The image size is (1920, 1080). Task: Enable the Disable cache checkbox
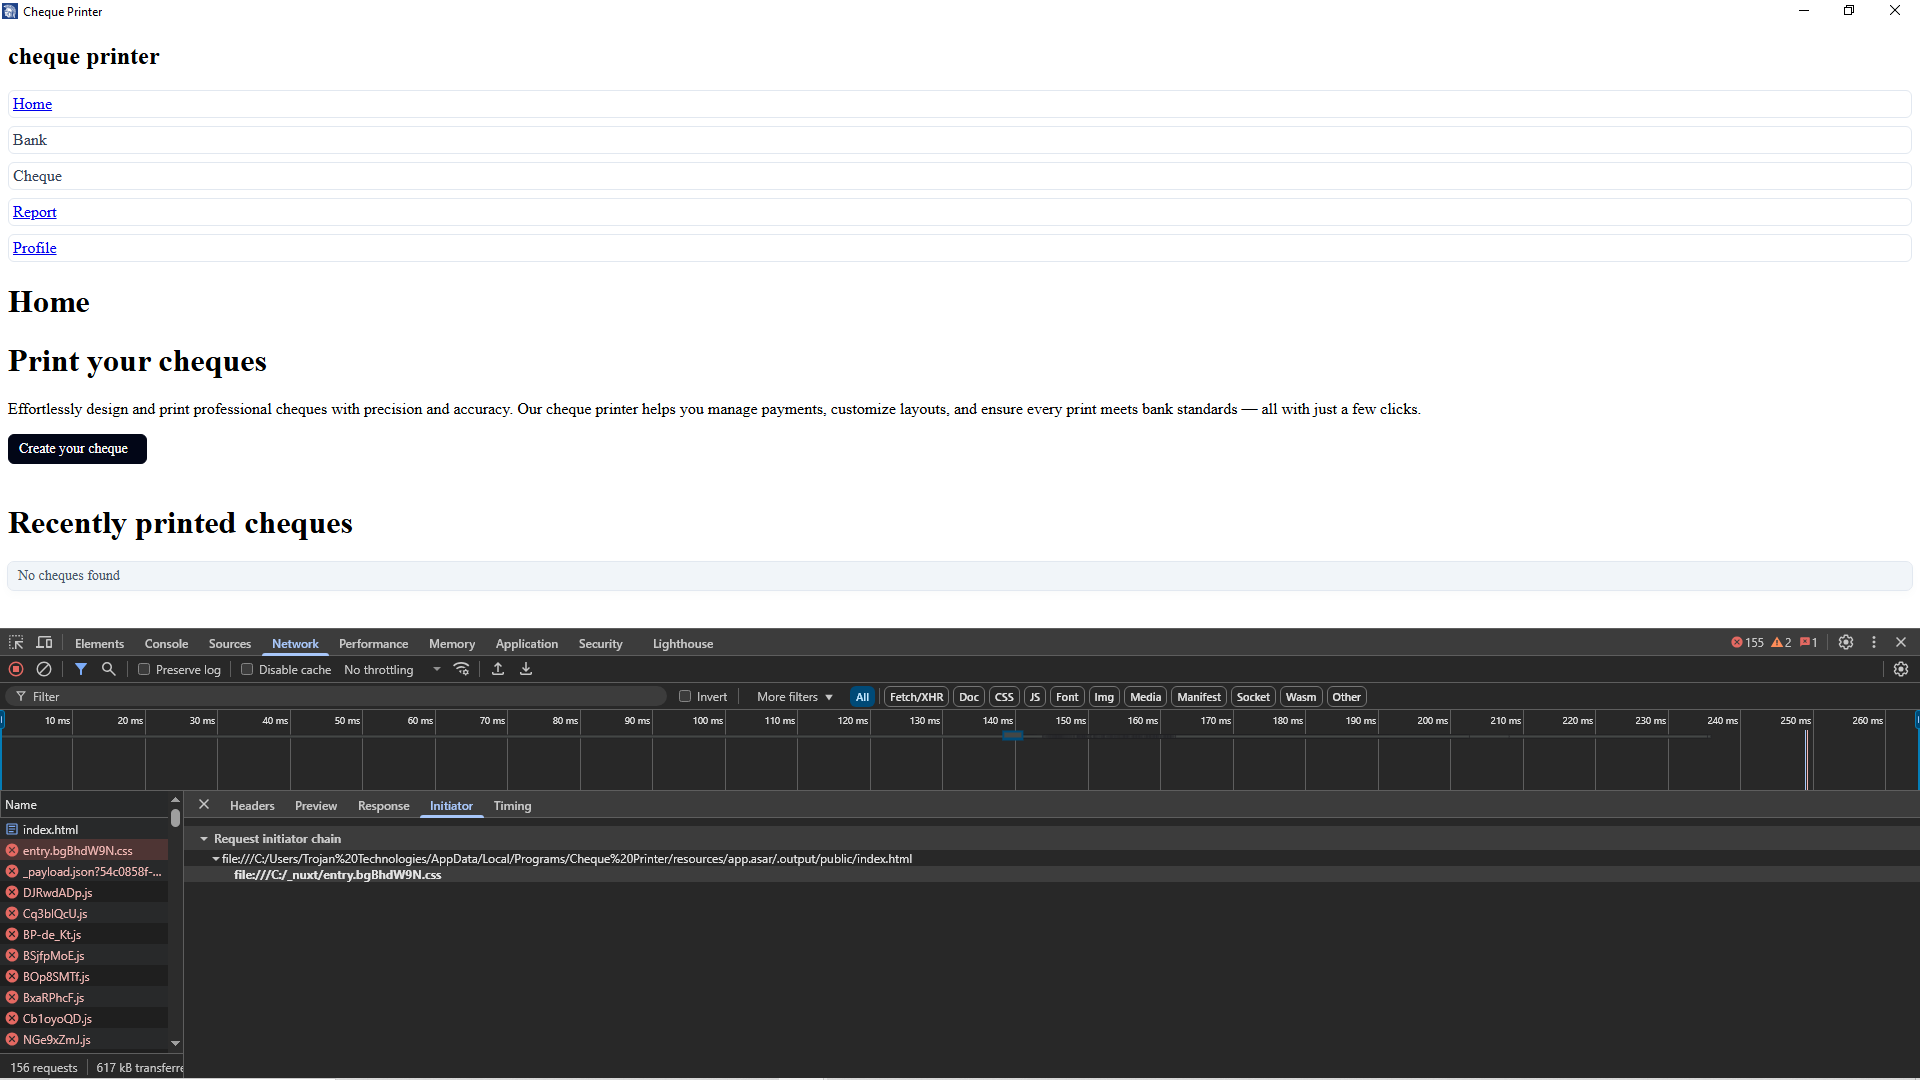click(x=247, y=670)
